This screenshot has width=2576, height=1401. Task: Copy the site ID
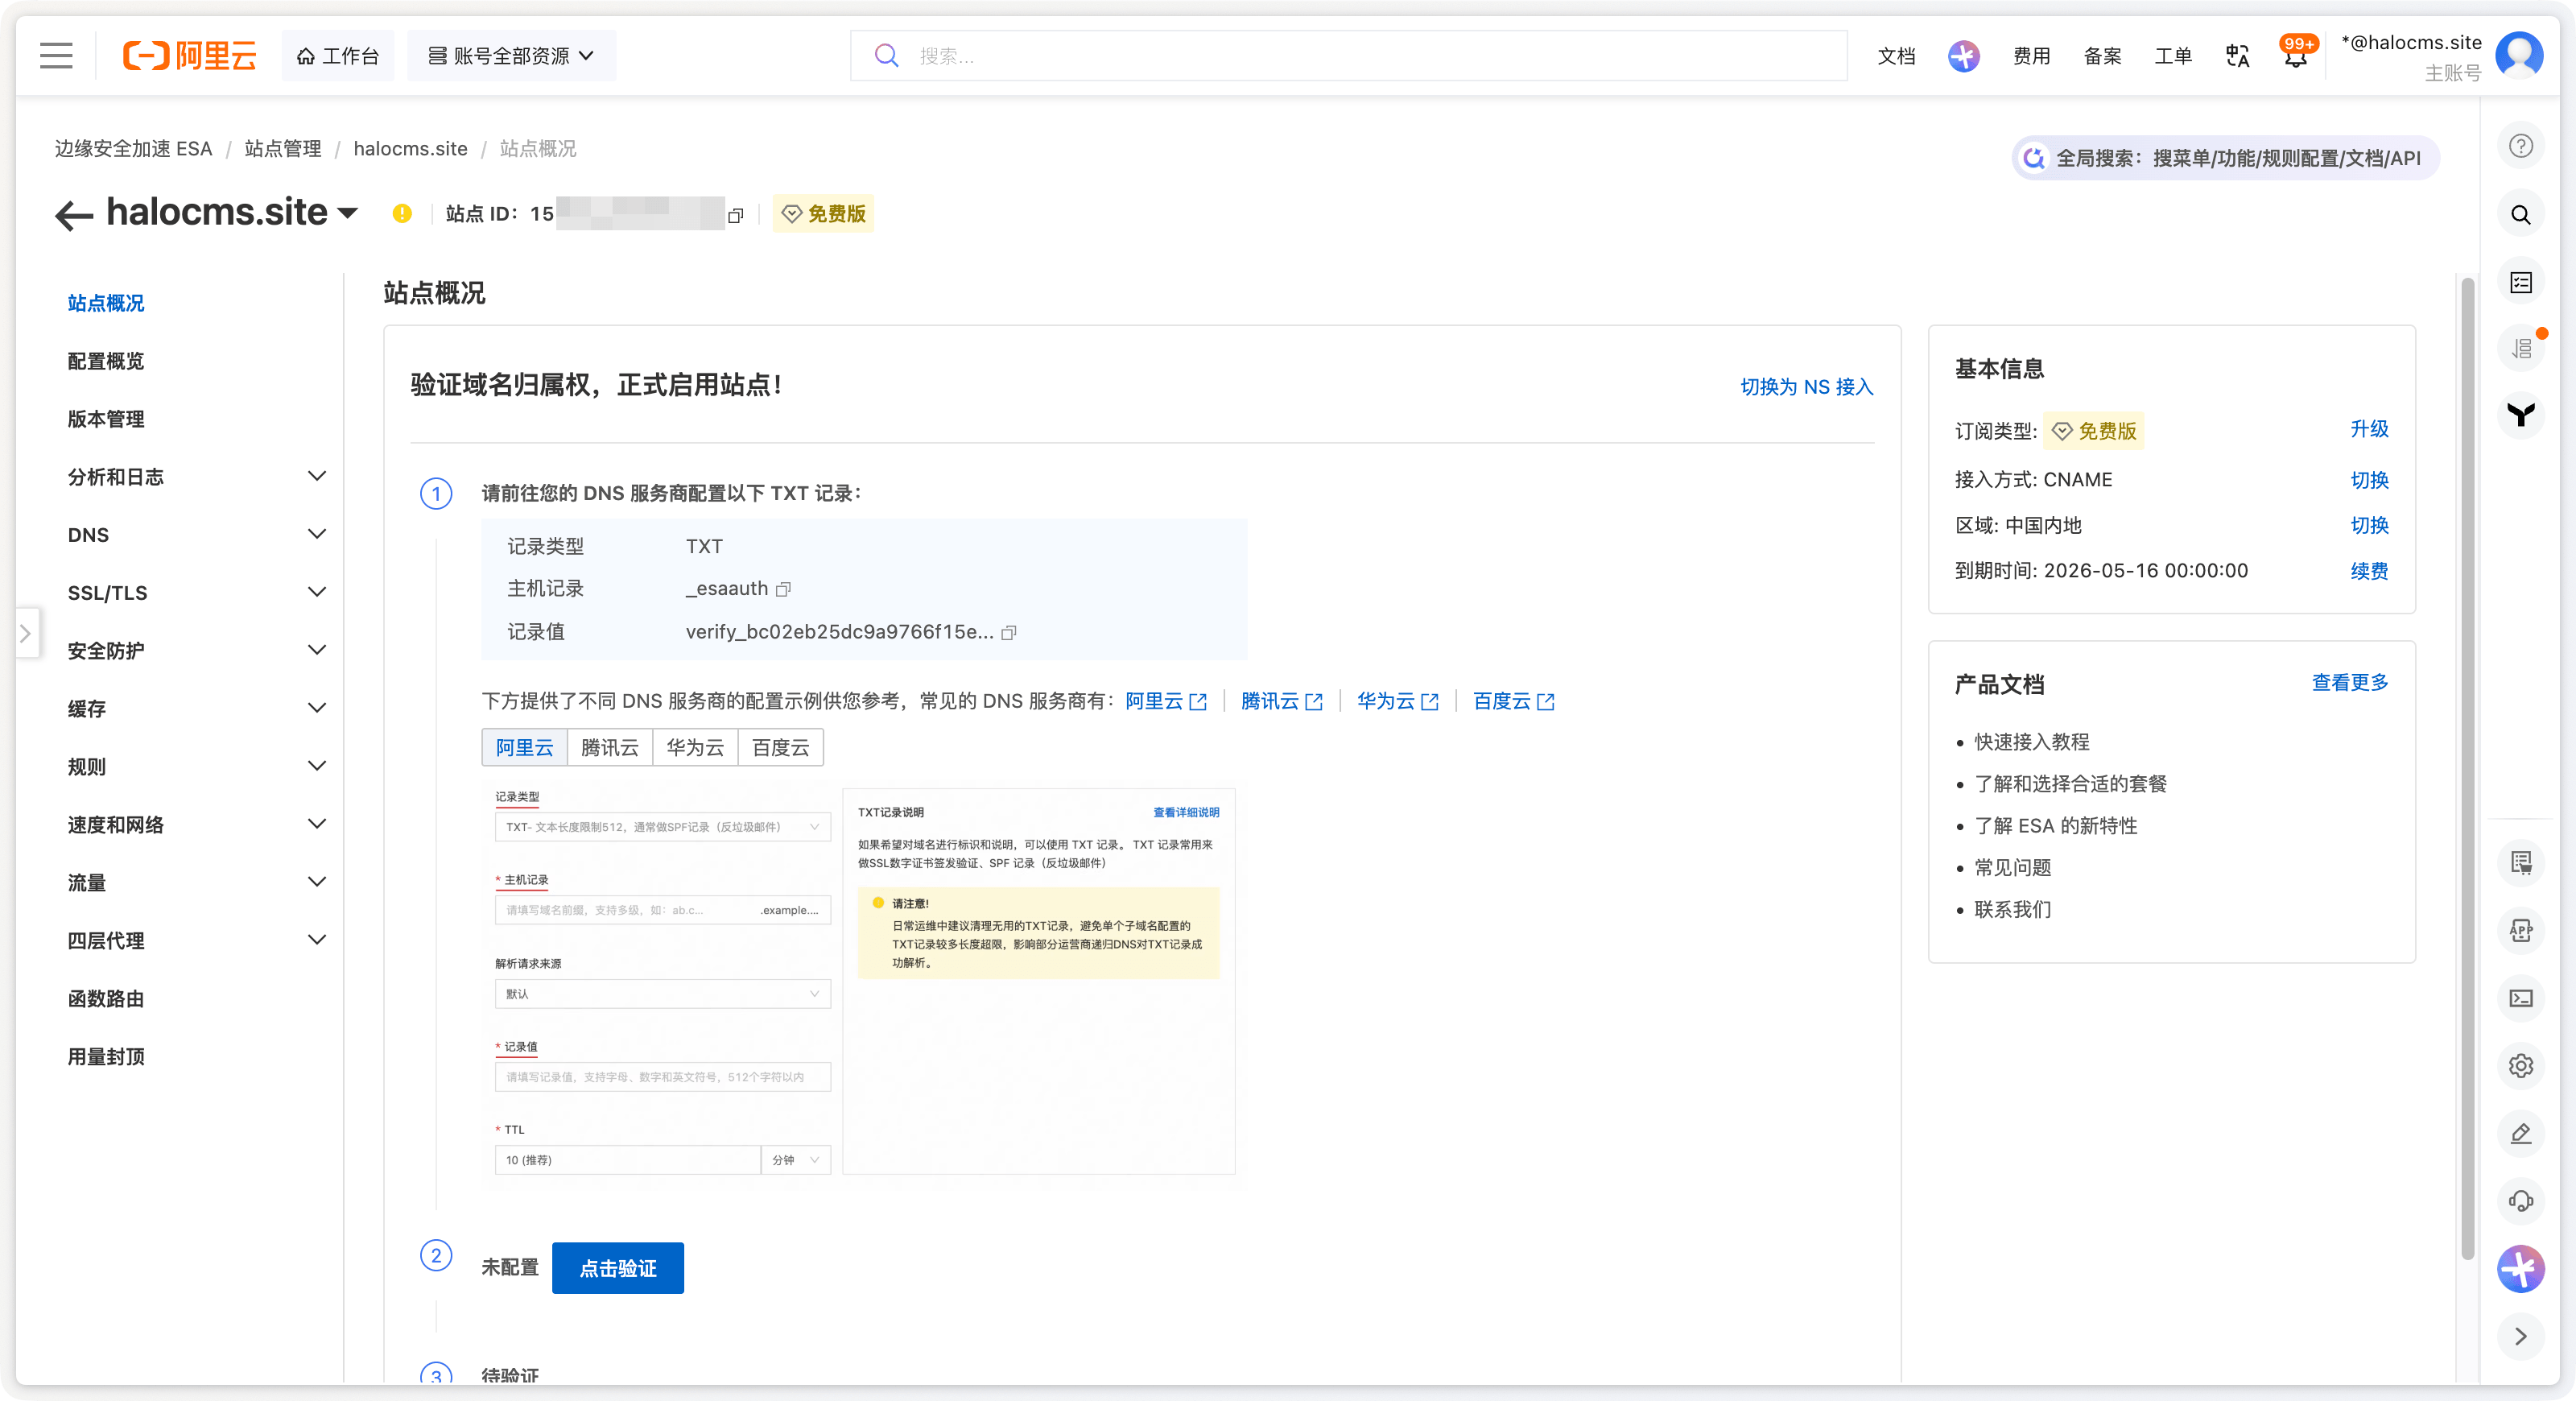[736, 215]
